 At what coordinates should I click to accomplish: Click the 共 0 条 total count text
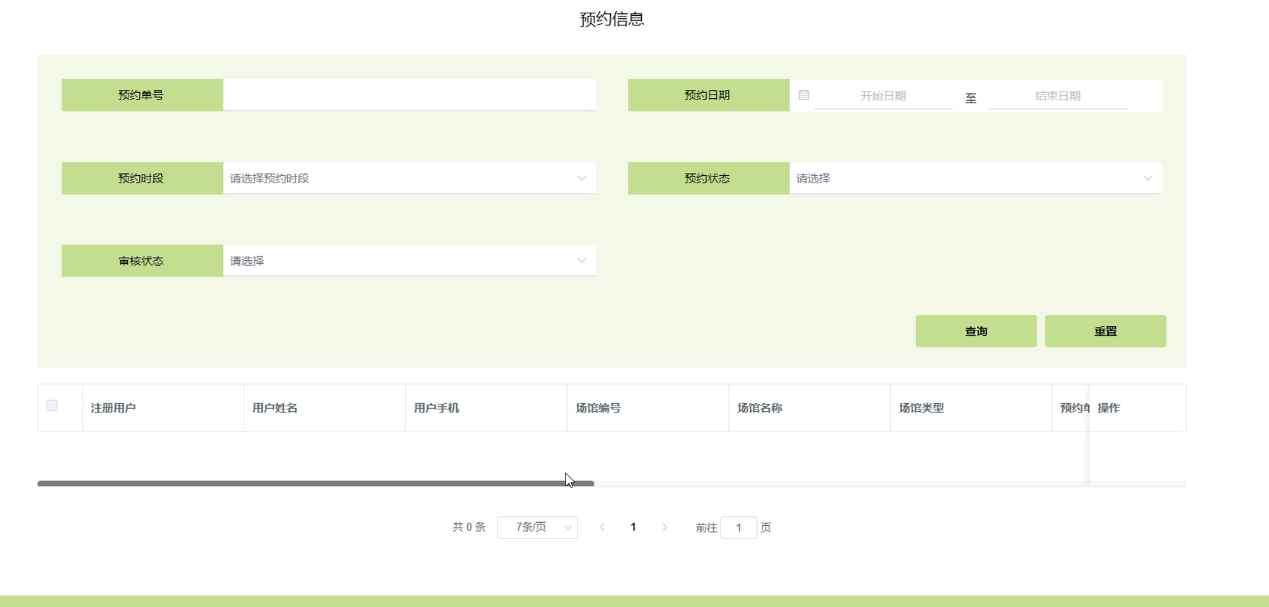pyautogui.click(x=469, y=527)
